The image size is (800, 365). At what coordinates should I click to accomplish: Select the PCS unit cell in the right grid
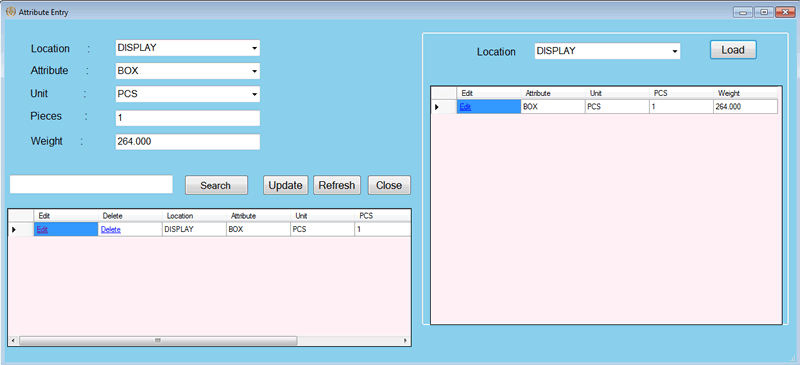[617, 107]
